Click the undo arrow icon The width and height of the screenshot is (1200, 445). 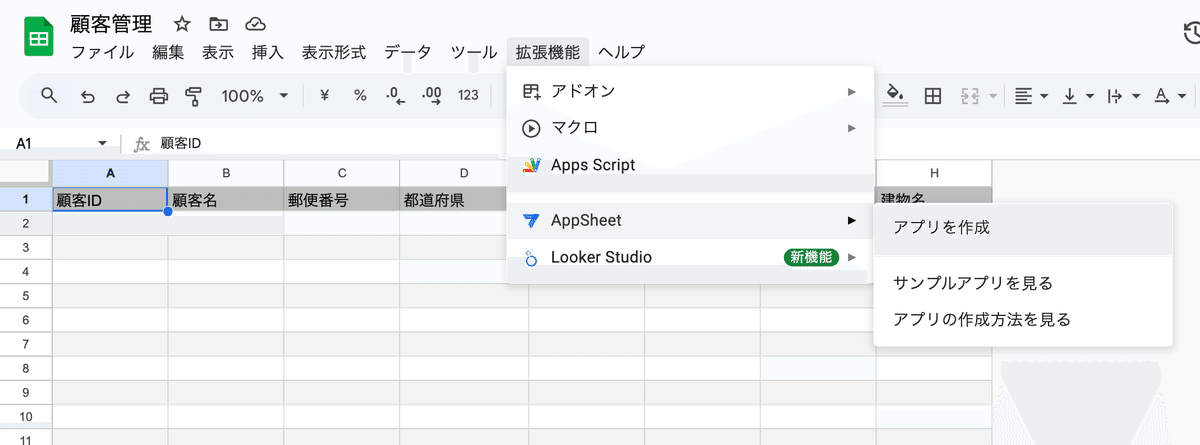click(x=88, y=96)
